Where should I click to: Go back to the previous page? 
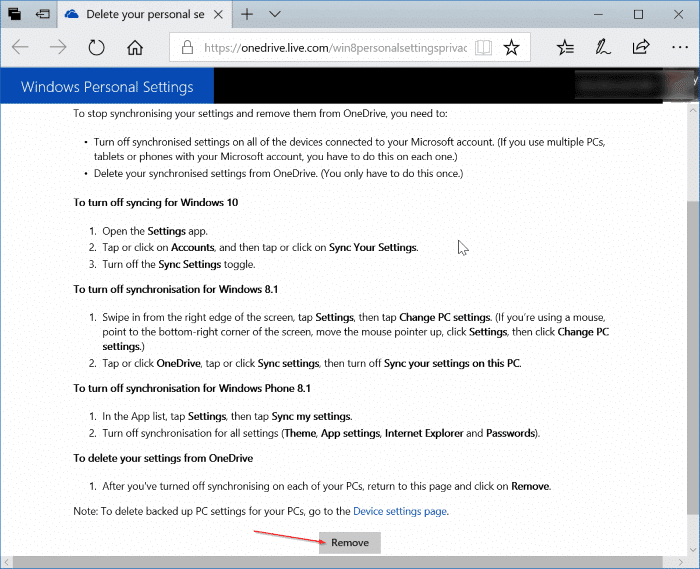21,47
